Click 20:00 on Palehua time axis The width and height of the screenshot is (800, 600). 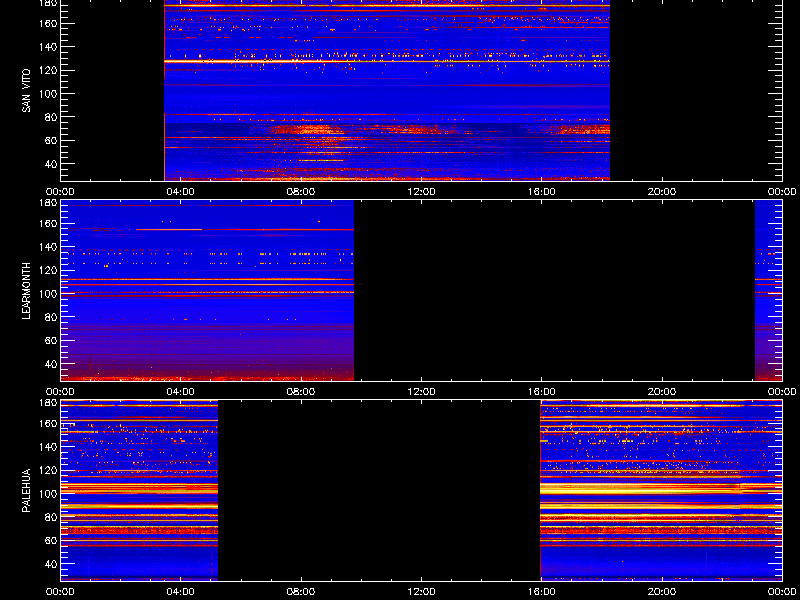(662, 592)
